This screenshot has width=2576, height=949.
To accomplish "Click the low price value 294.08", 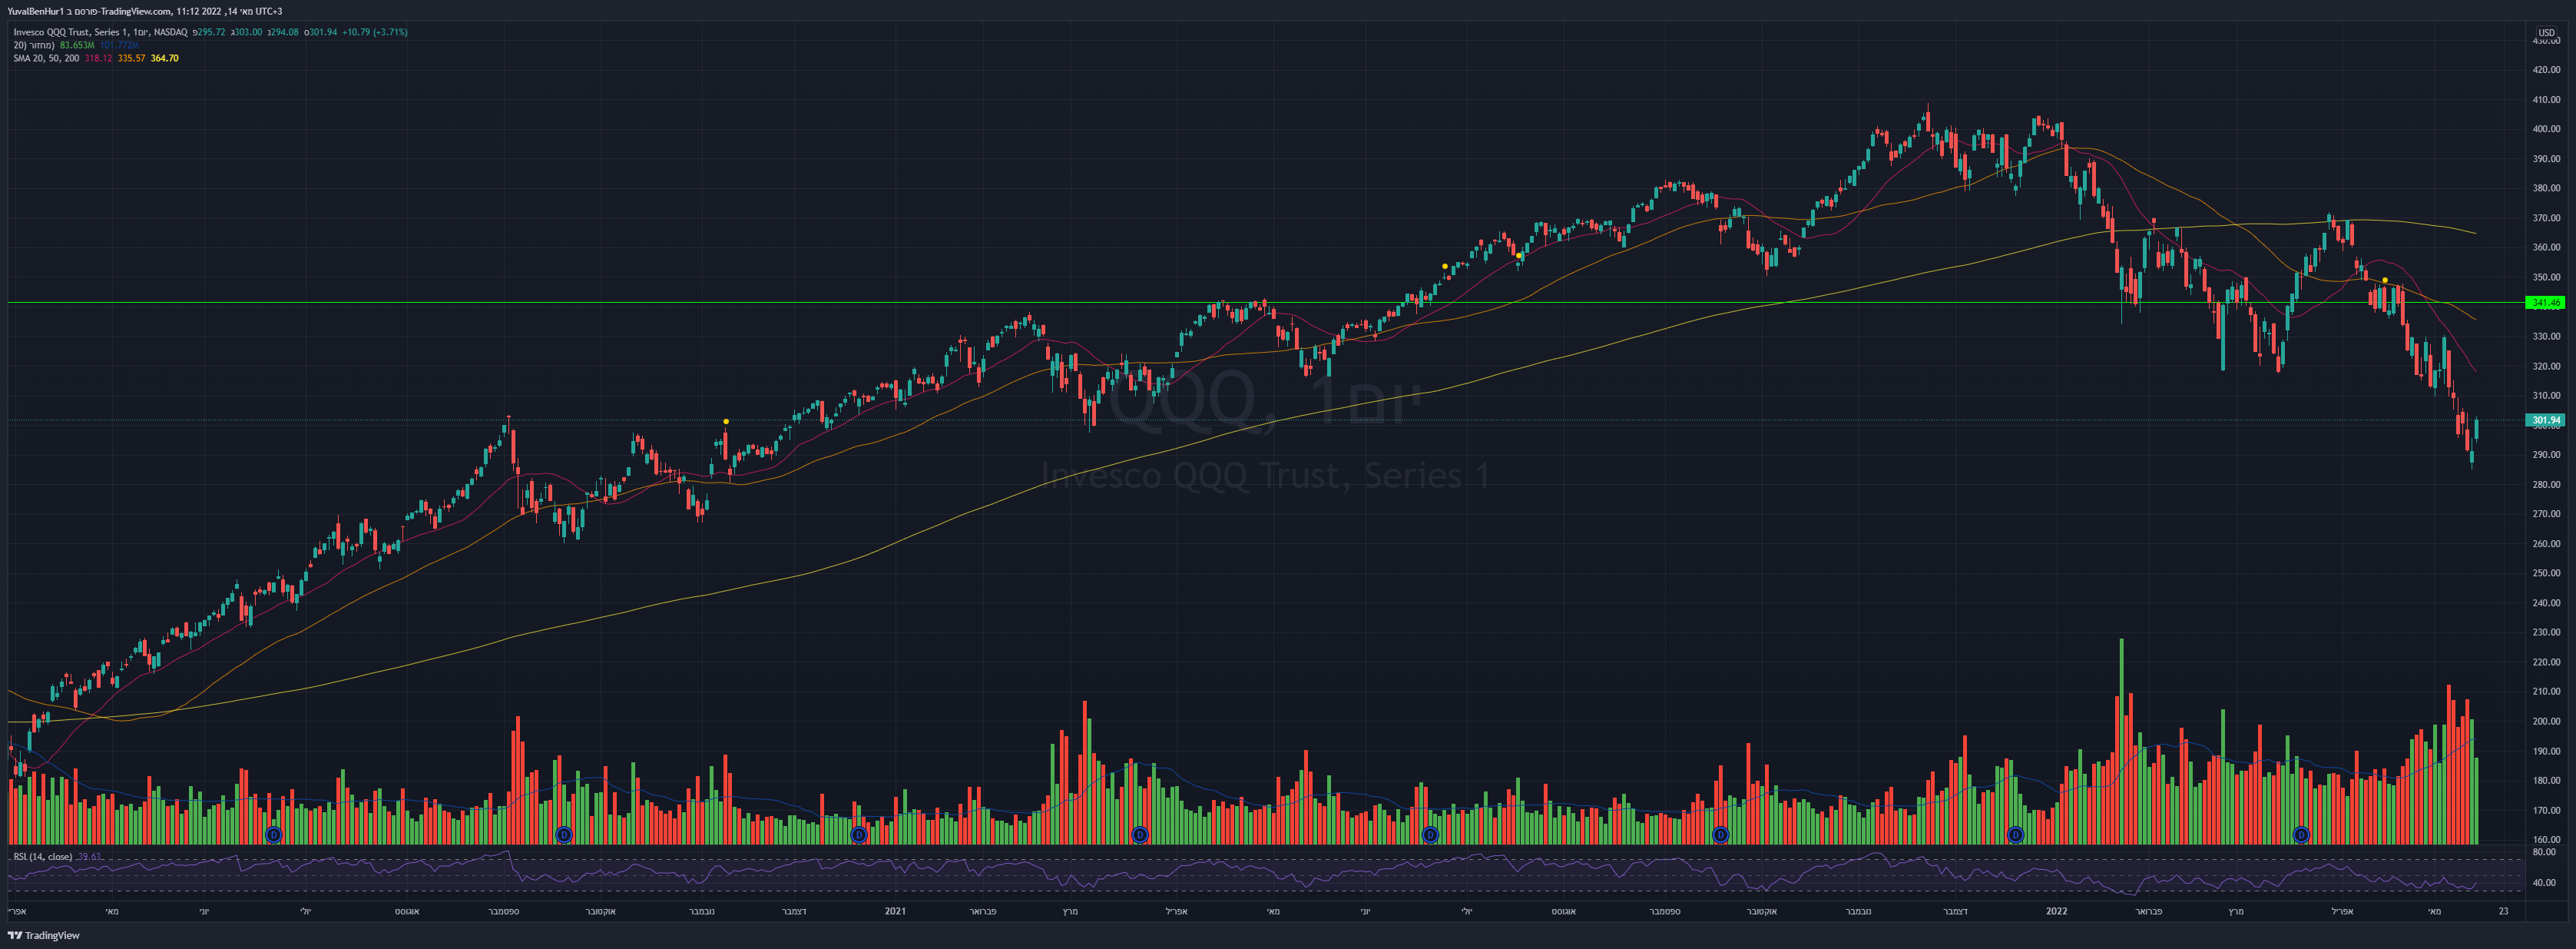I will [284, 32].
